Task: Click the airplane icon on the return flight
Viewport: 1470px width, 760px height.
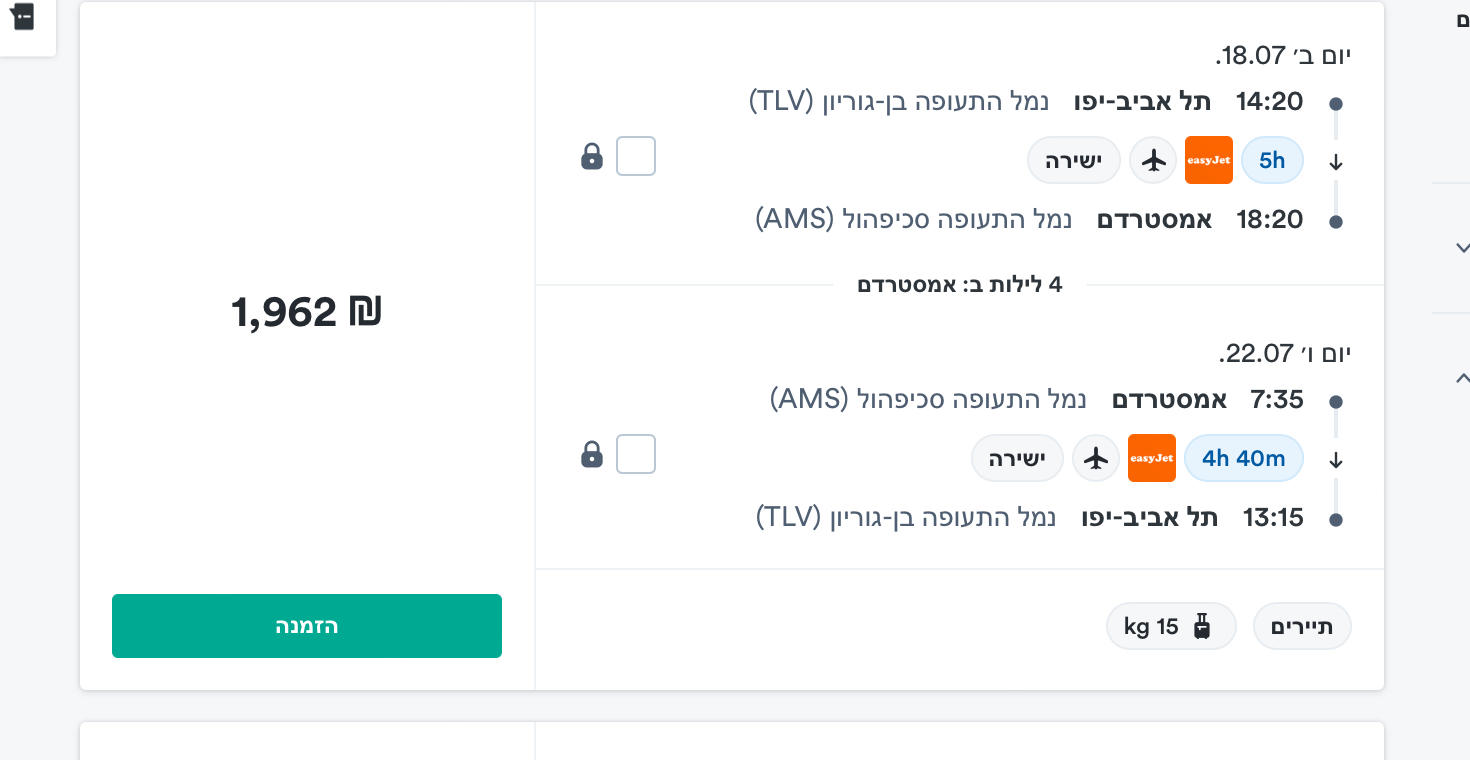Action: pyautogui.click(x=1097, y=458)
